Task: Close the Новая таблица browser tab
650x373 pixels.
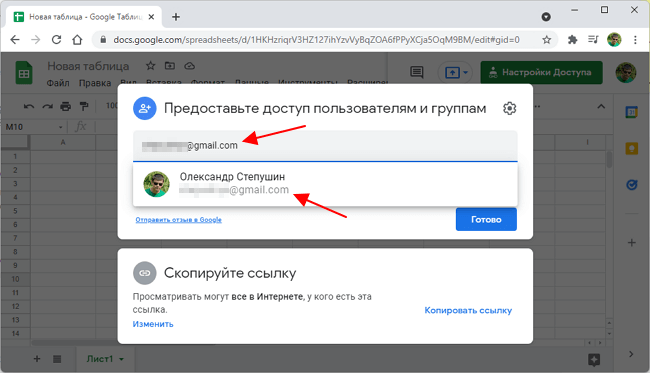Action: click(x=151, y=17)
